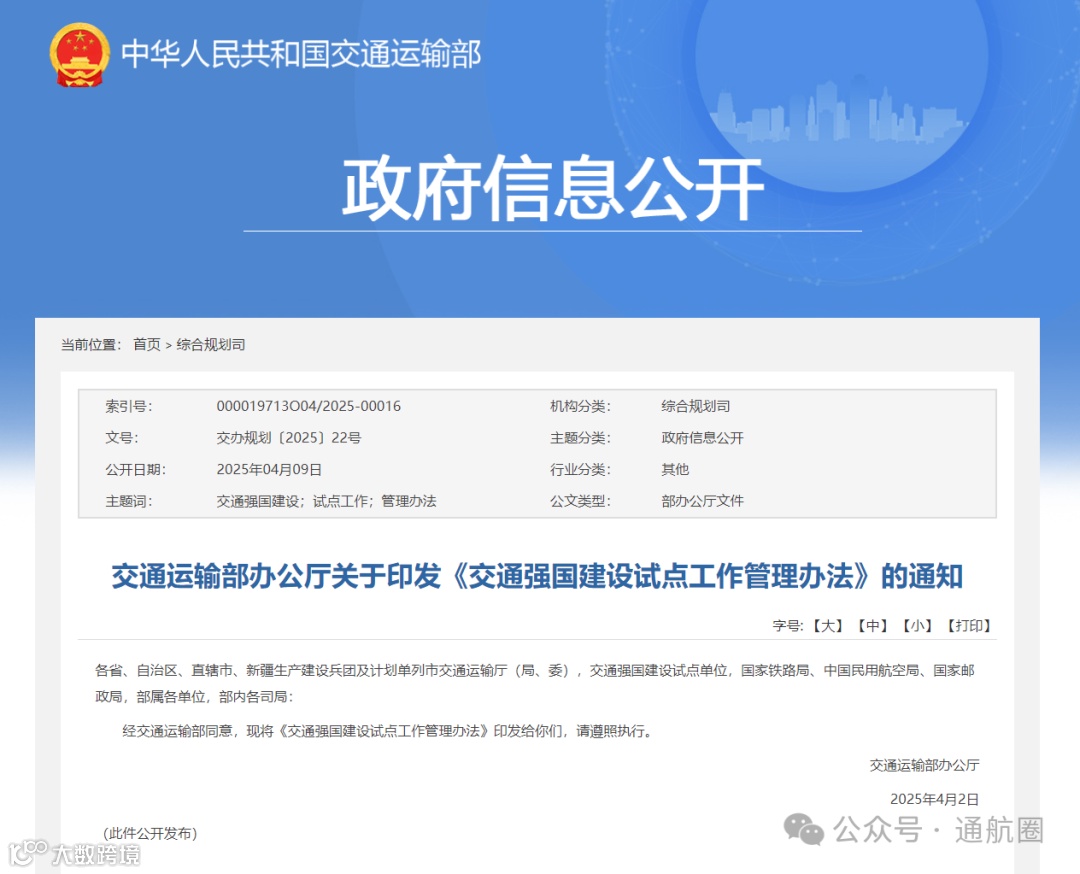Image resolution: width=1080 pixels, height=874 pixels.
Task: Click the 索引号 value 000019713O04/2025-00016
Action: tap(308, 406)
